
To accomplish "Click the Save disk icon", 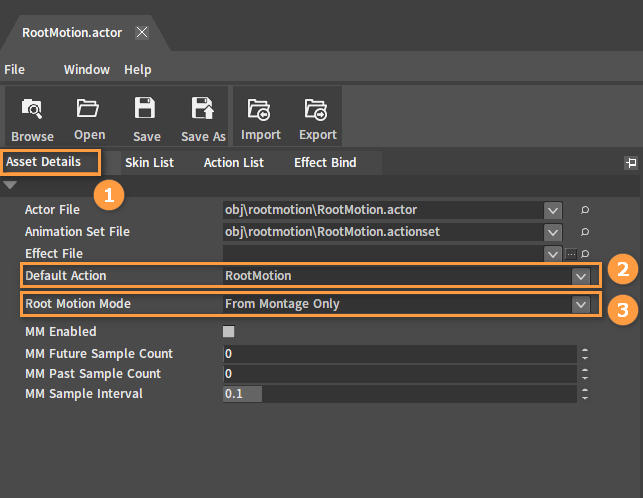I will pyautogui.click(x=146, y=108).
